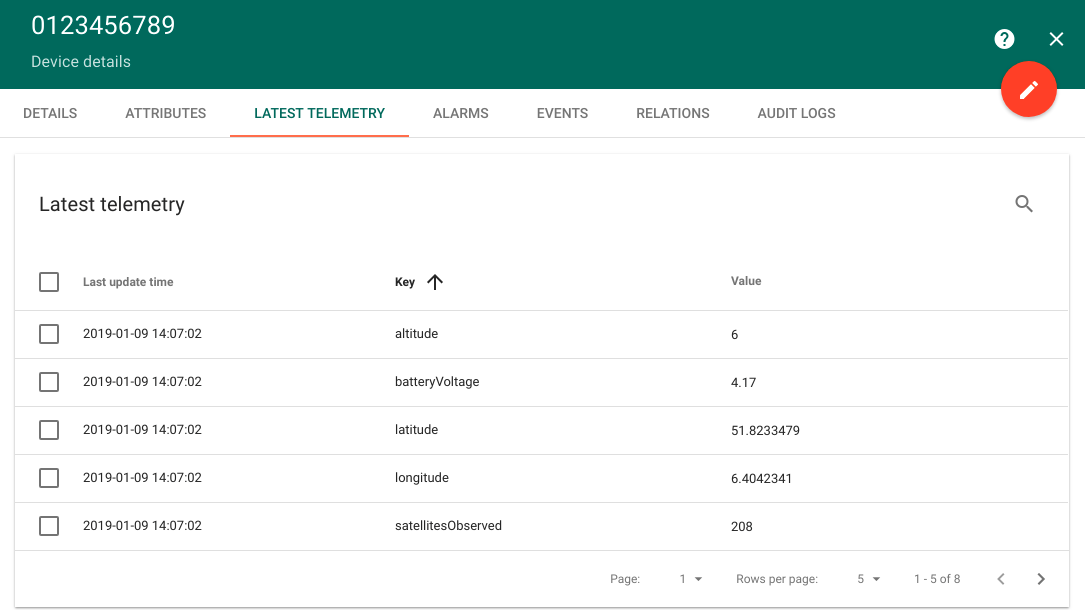Tick the select-all checkbox in header
This screenshot has width=1085, height=610.
(x=49, y=282)
